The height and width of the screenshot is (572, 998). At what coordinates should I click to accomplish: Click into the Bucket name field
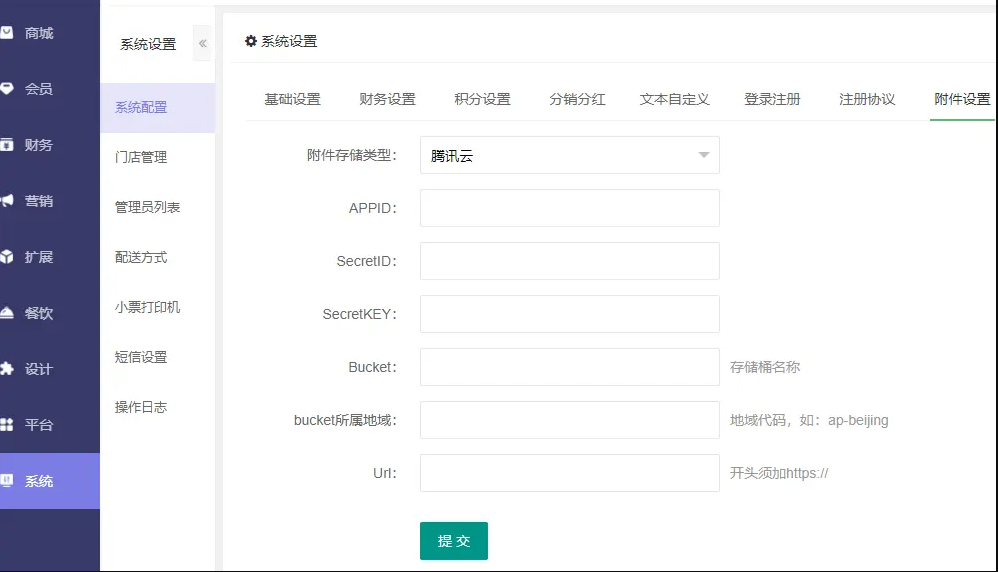(x=570, y=367)
